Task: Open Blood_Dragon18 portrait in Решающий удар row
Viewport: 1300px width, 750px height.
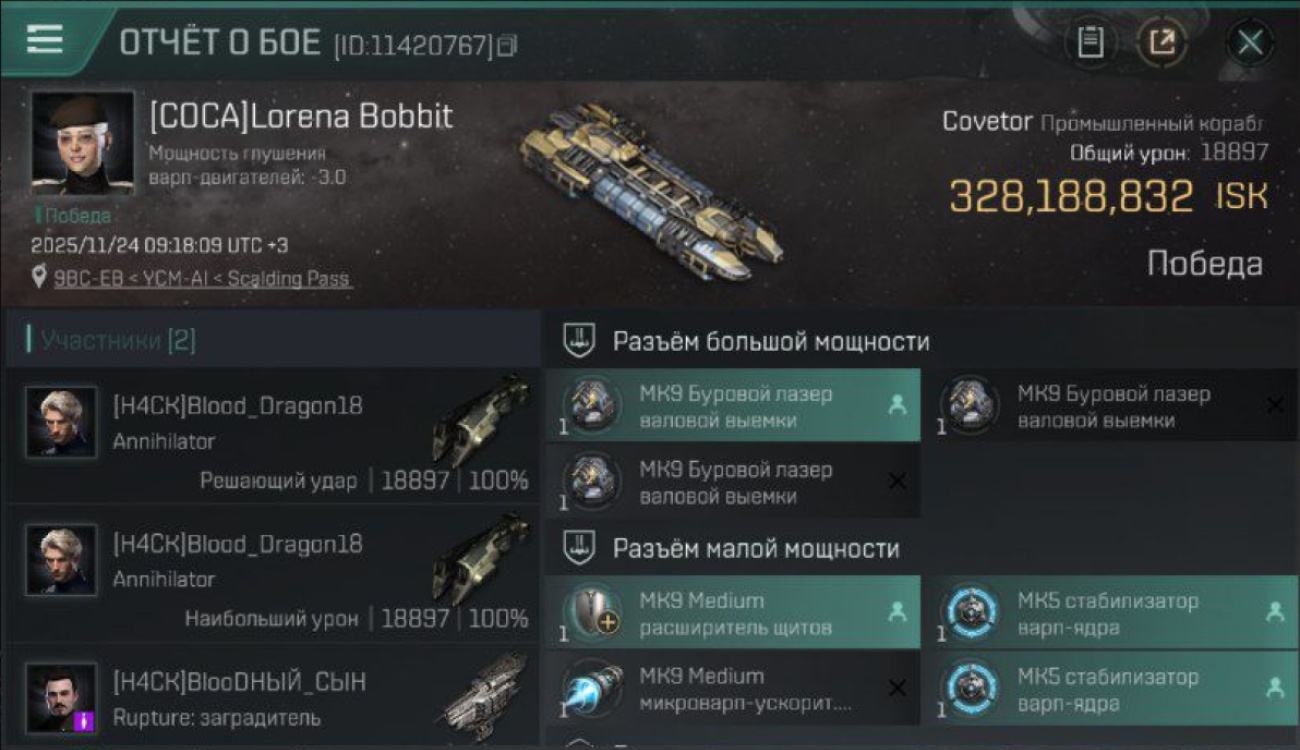Action: tap(61, 423)
